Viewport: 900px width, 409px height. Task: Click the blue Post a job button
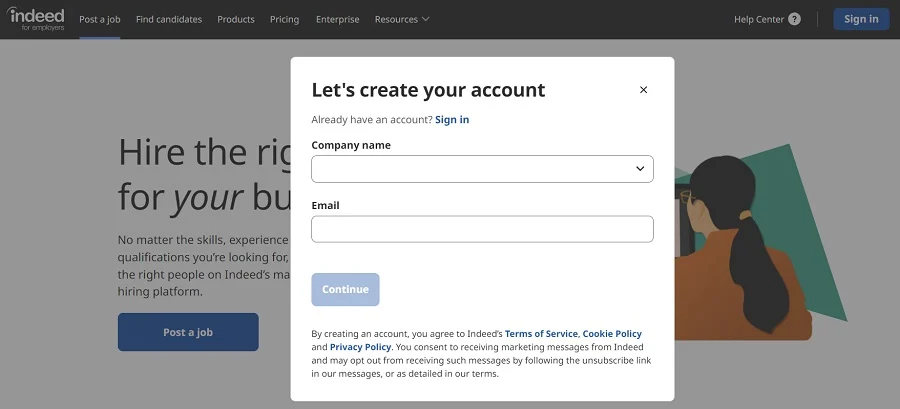point(188,332)
